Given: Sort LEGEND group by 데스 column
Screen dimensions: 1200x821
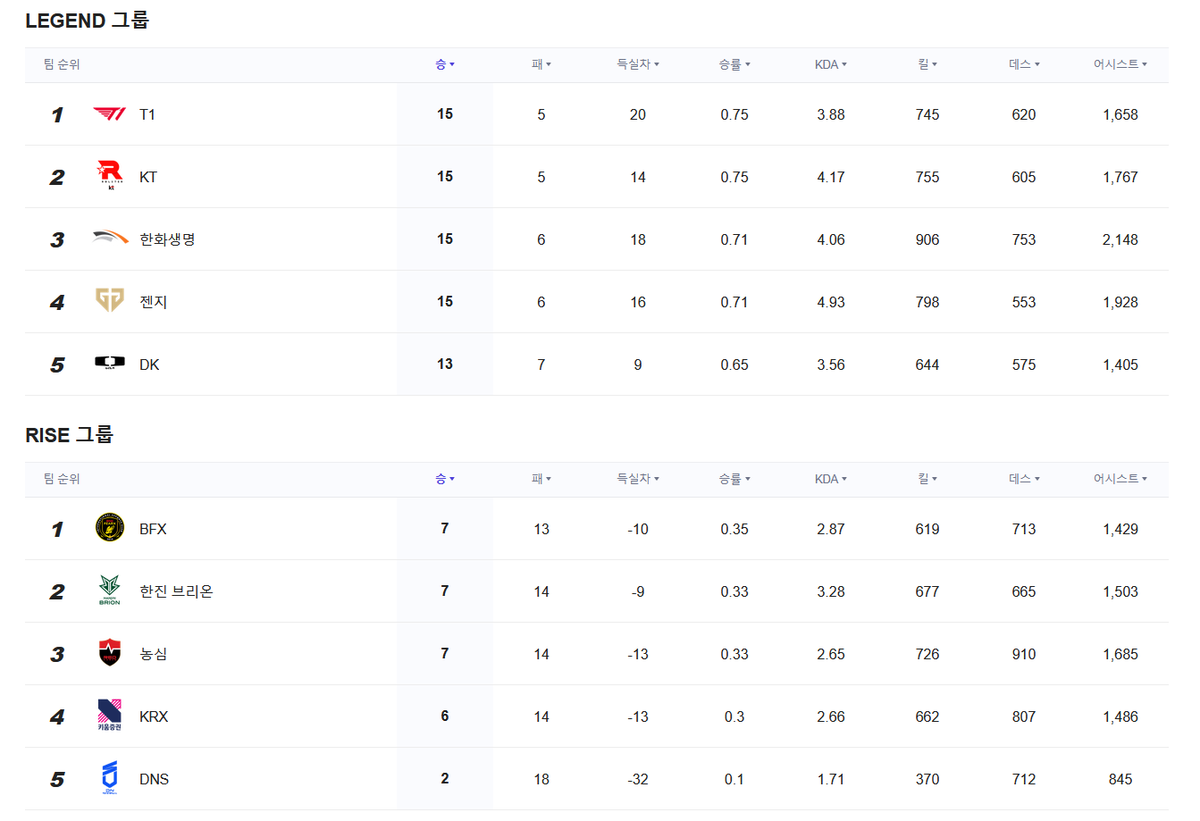Looking at the screenshot, I should pos(1024,64).
